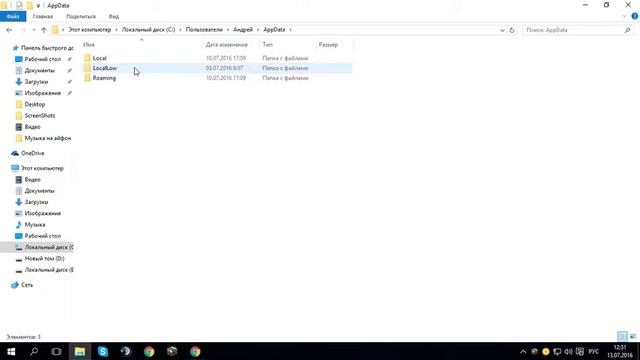This screenshot has width=640, height=360.
Task: Open Task View on taskbar
Action: (56, 351)
